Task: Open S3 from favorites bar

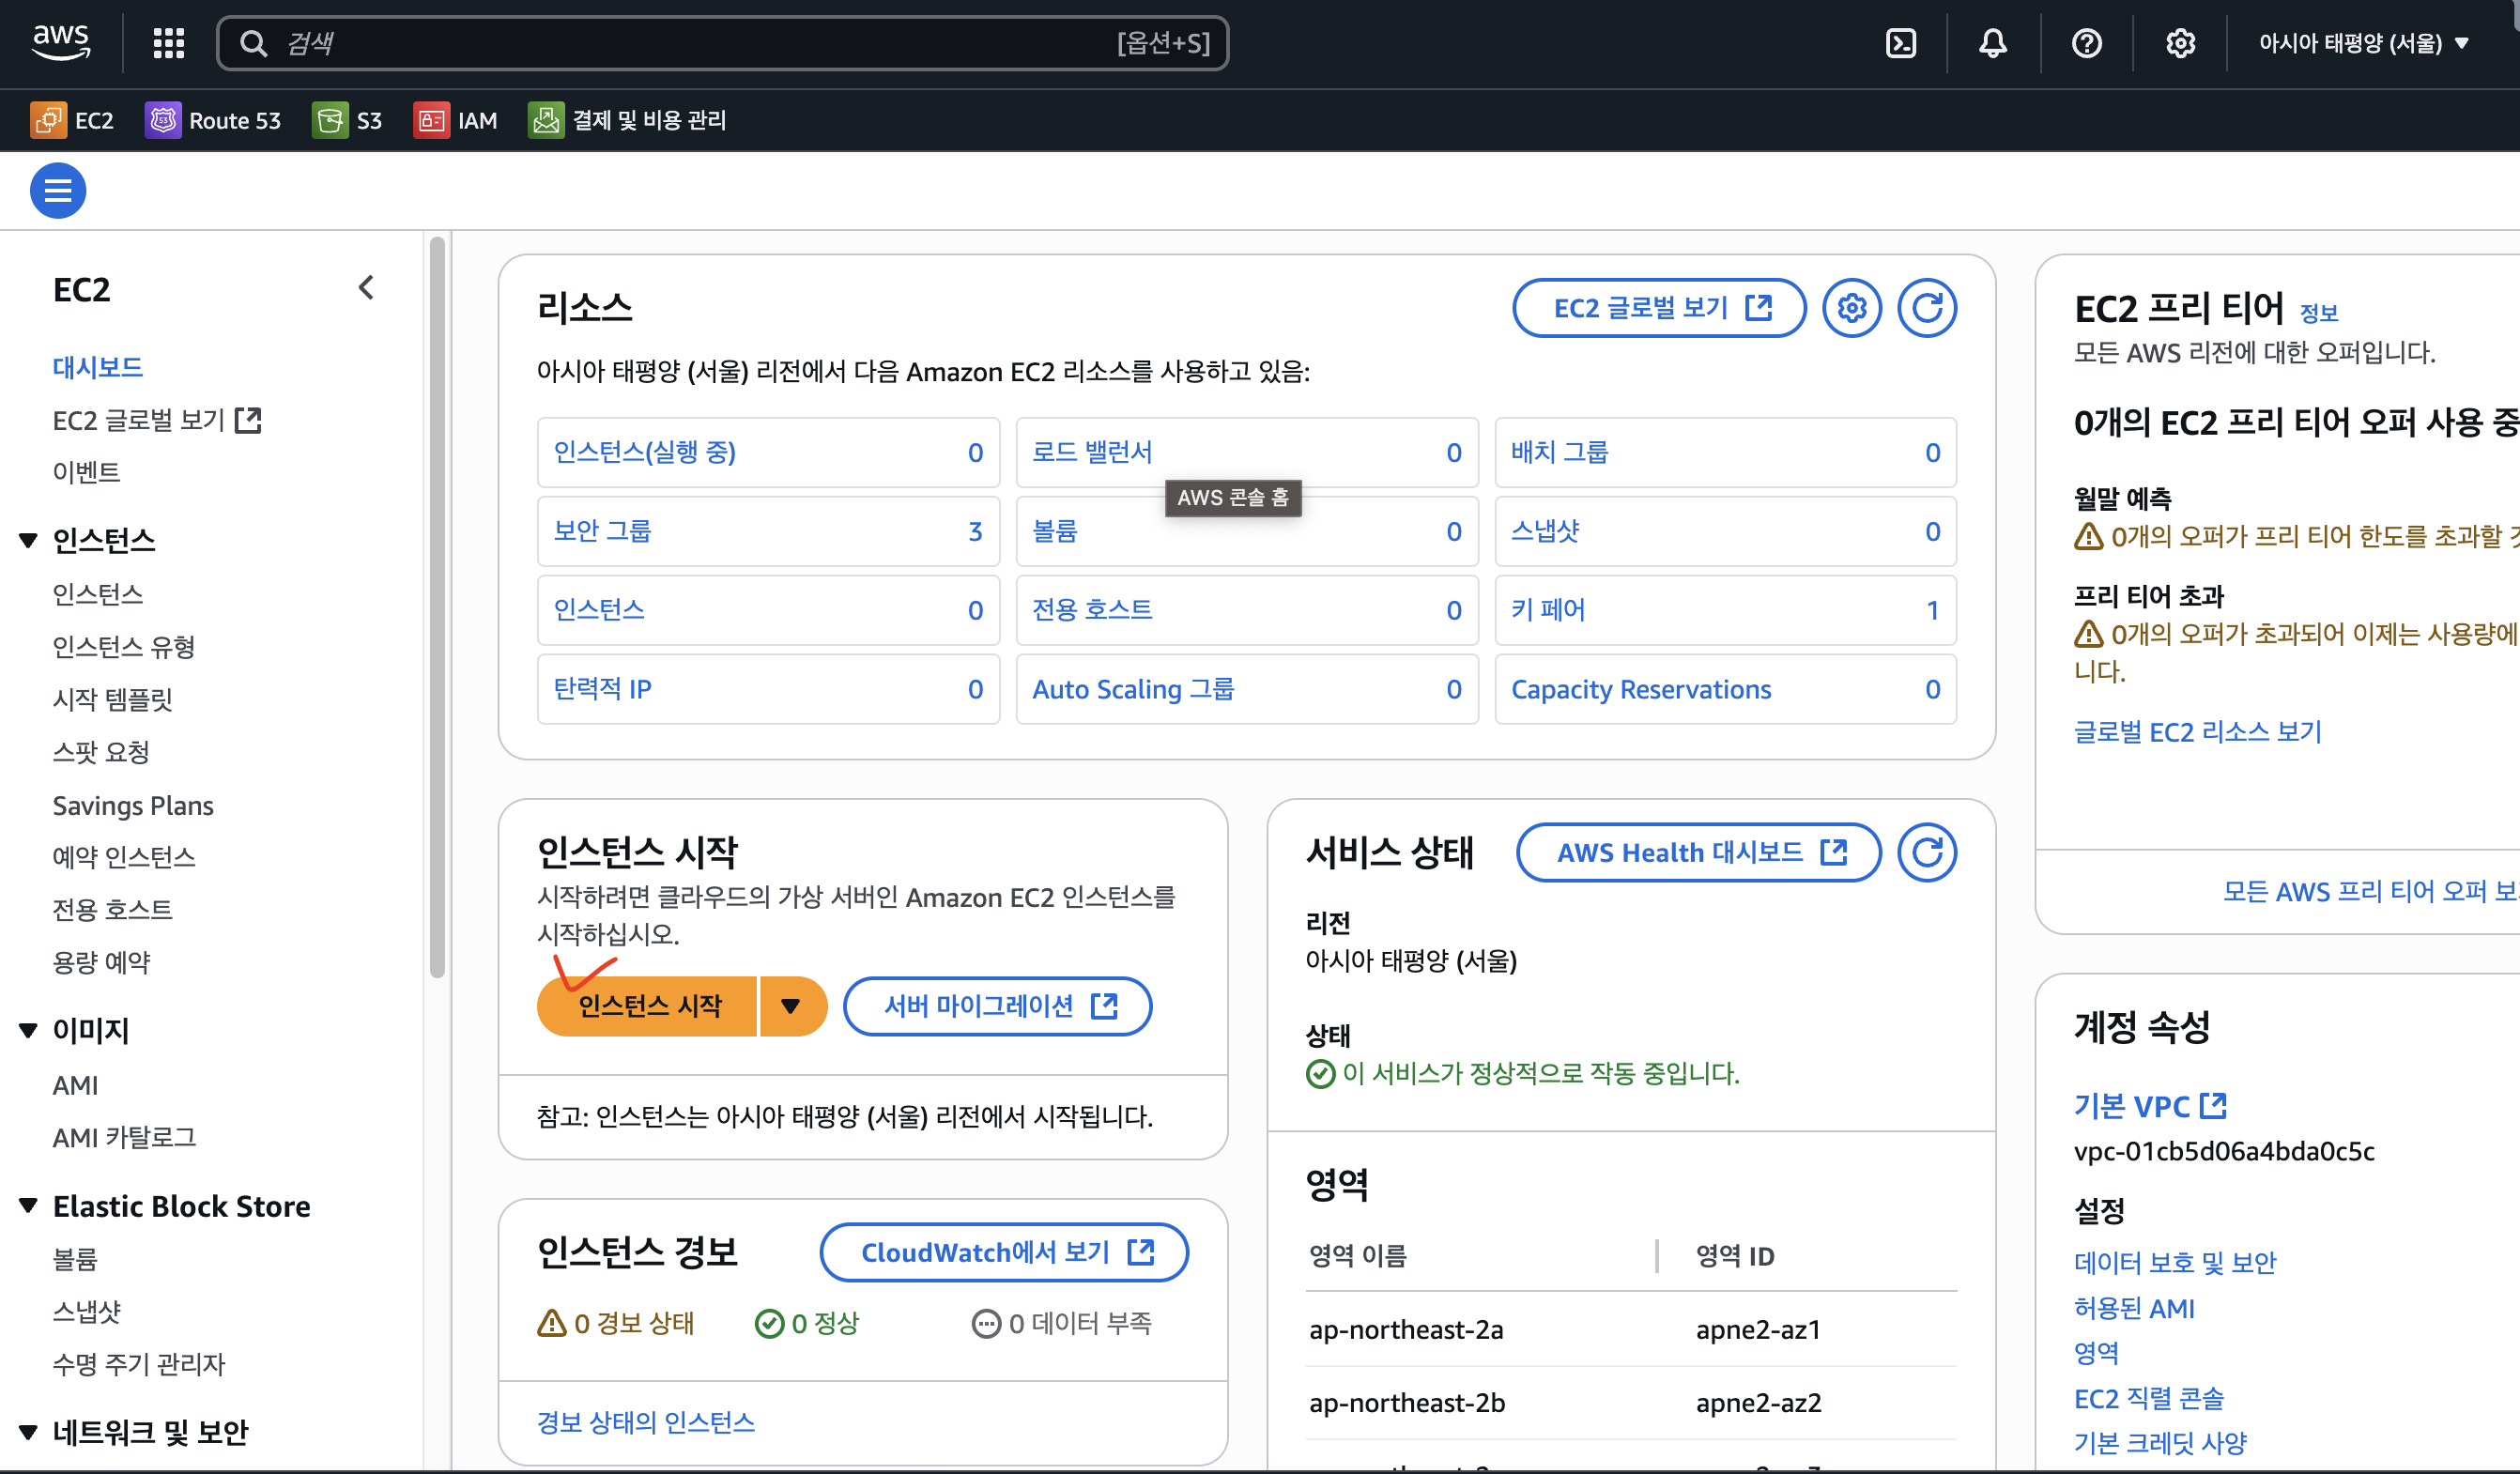Action: pyautogui.click(x=347, y=120)
